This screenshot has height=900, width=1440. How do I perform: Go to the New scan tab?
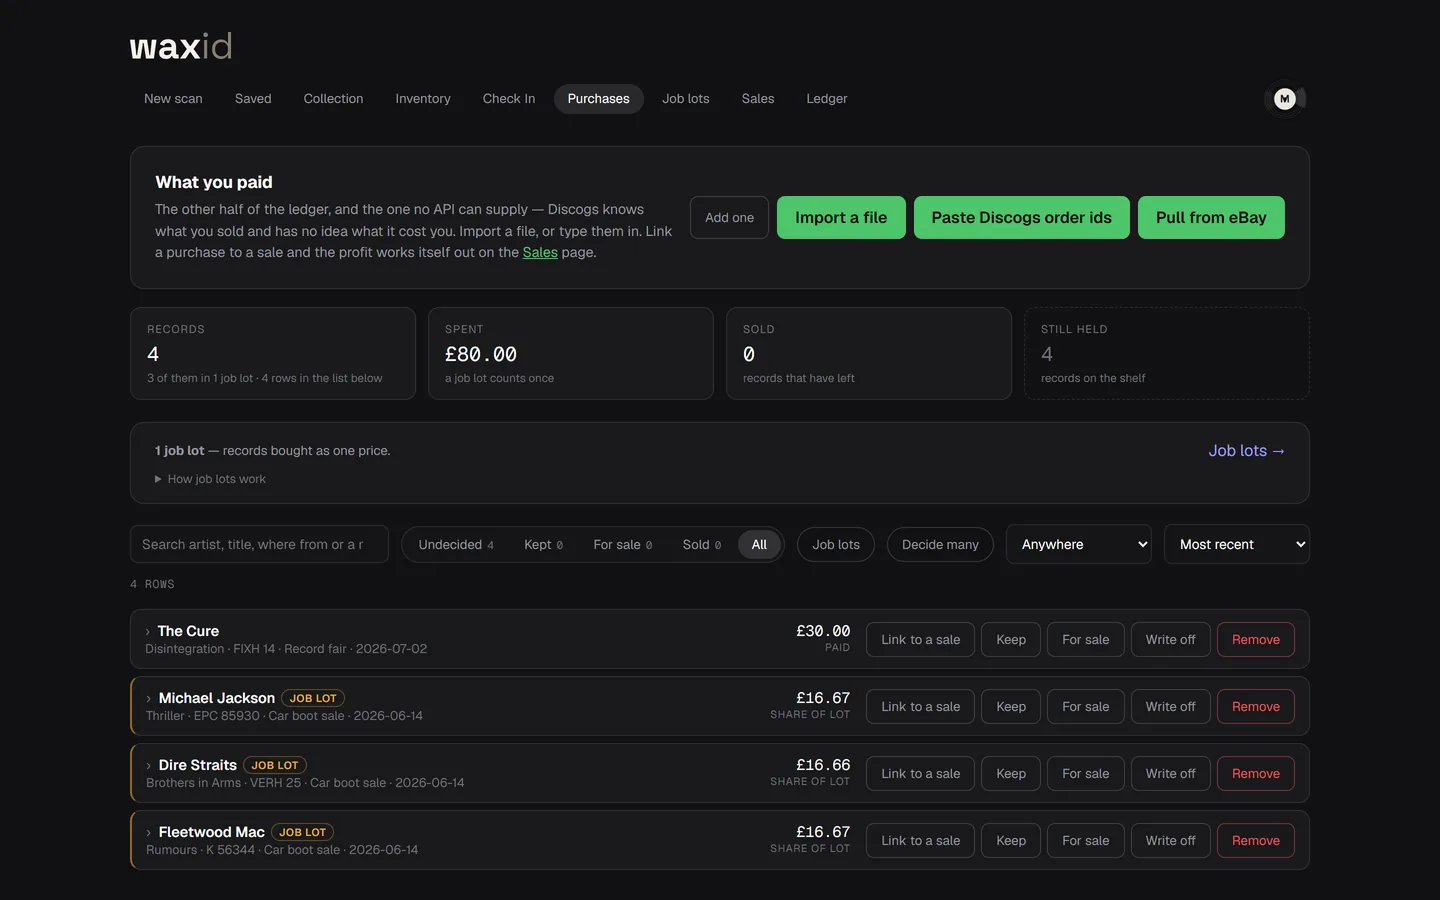[x=173, y=99]
